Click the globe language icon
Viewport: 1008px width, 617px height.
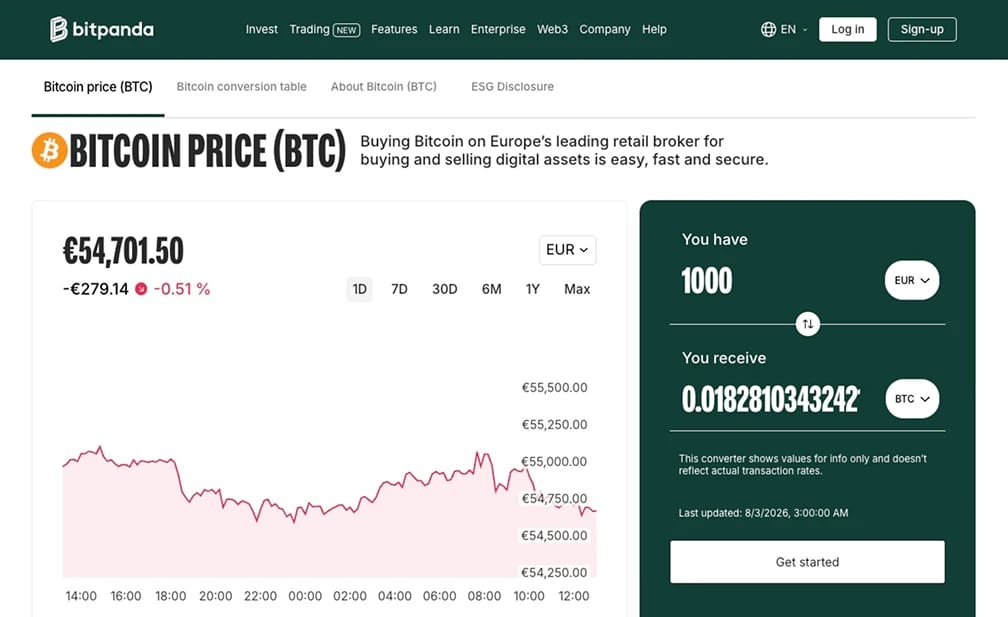(768, 29)
